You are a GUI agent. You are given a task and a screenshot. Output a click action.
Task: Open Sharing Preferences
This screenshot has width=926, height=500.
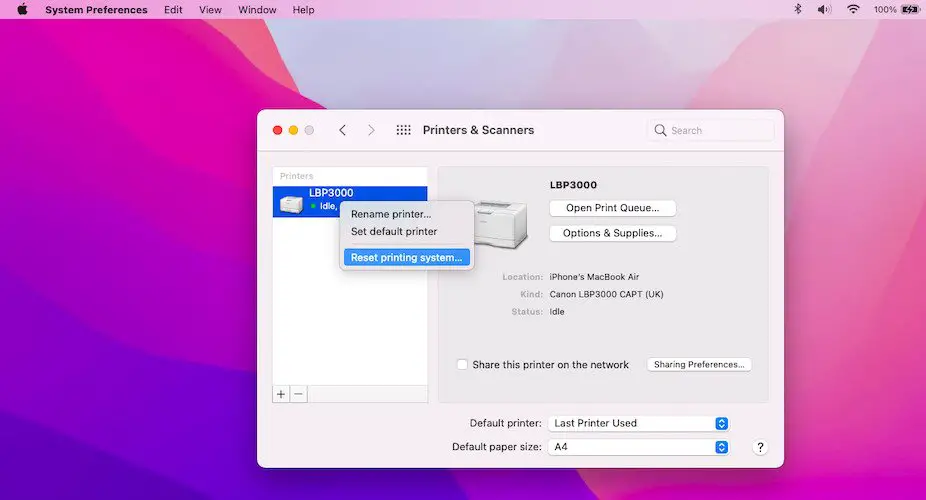pos(699,365)
